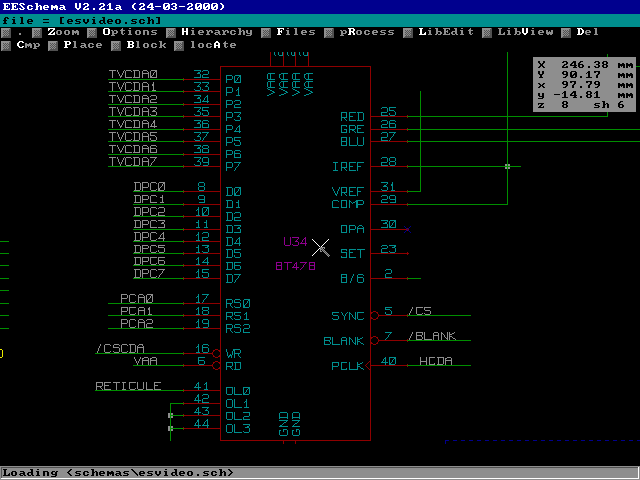640x480 pixels.
Task: Select the HCDA net label
Action: [436, 361]
